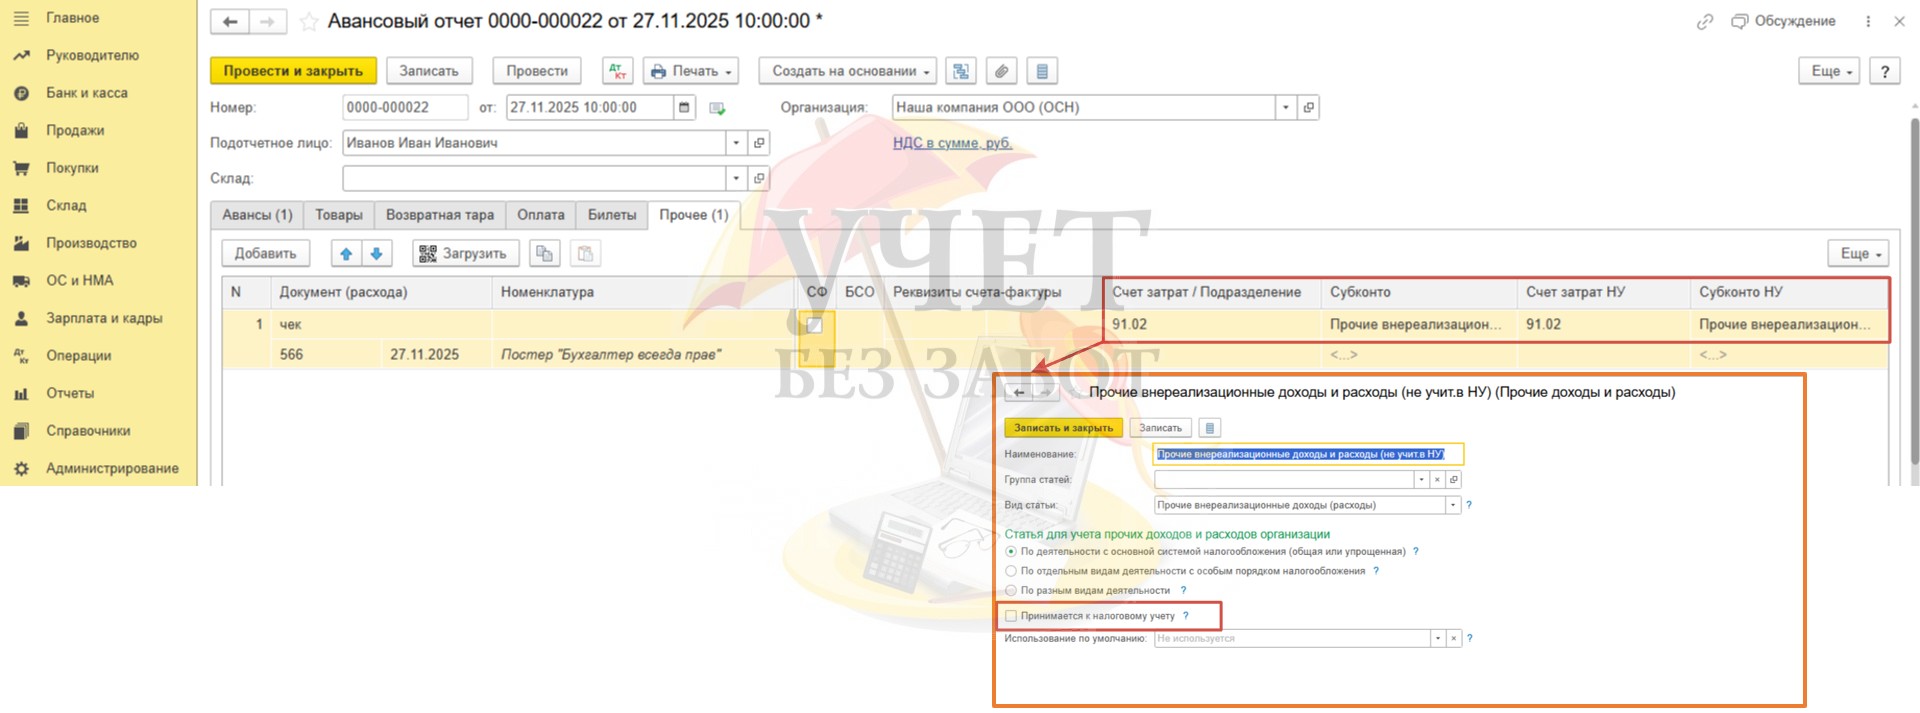Enable Принимается к налоговому учету checkbox
The width and height of the screenshot is (1920, 713).
click(x=1011, y=616)
